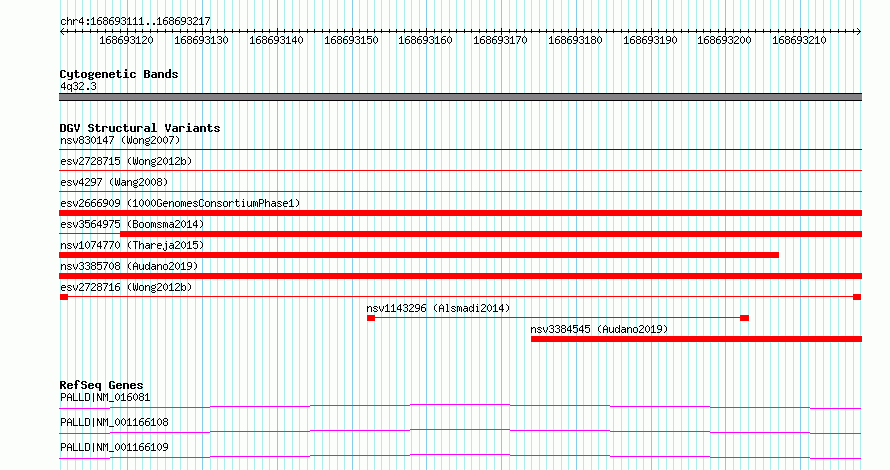Screen dimensions: 890x470
Task: Click the chr4:168693111..168693217 region label
Action: pos(135,21)
